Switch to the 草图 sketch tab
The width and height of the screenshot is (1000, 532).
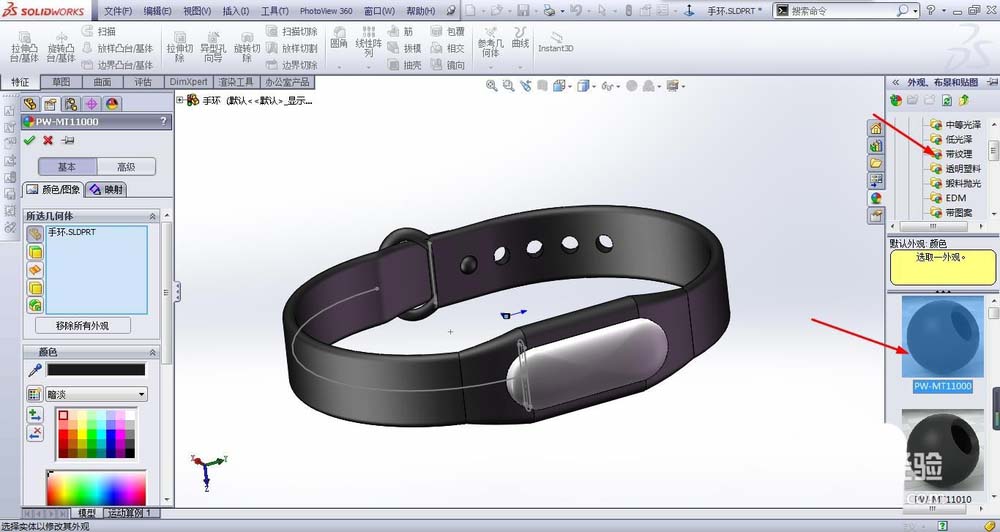click(61, 82)
